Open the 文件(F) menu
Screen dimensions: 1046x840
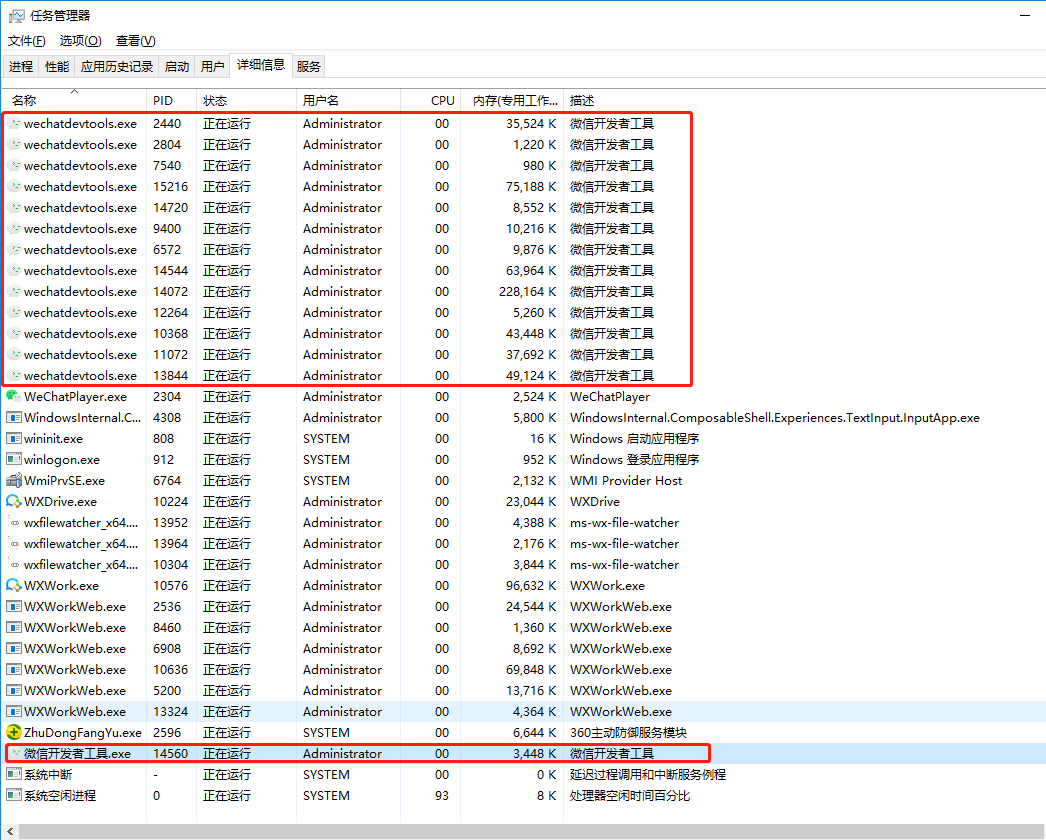pyautogui.click(x=27, y=41)
